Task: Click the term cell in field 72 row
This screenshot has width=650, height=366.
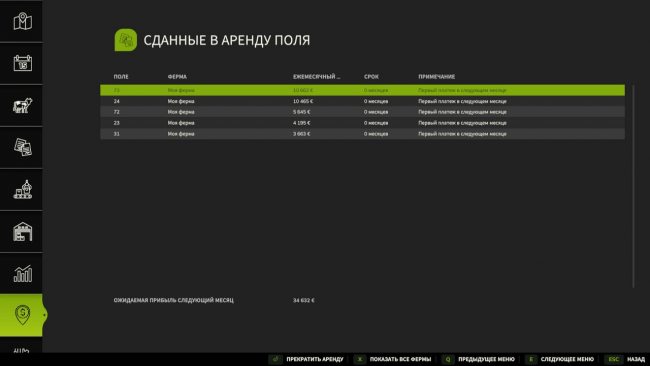Action: pyautogui.click(x=376, y=112)
